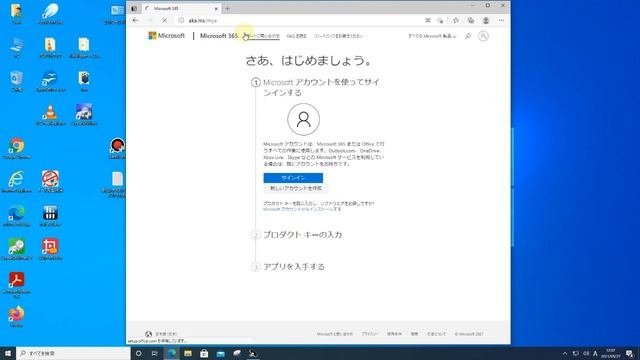Open the Recycle Bin desktop icon
Screen dimensions: 640x360
point(17,81)
